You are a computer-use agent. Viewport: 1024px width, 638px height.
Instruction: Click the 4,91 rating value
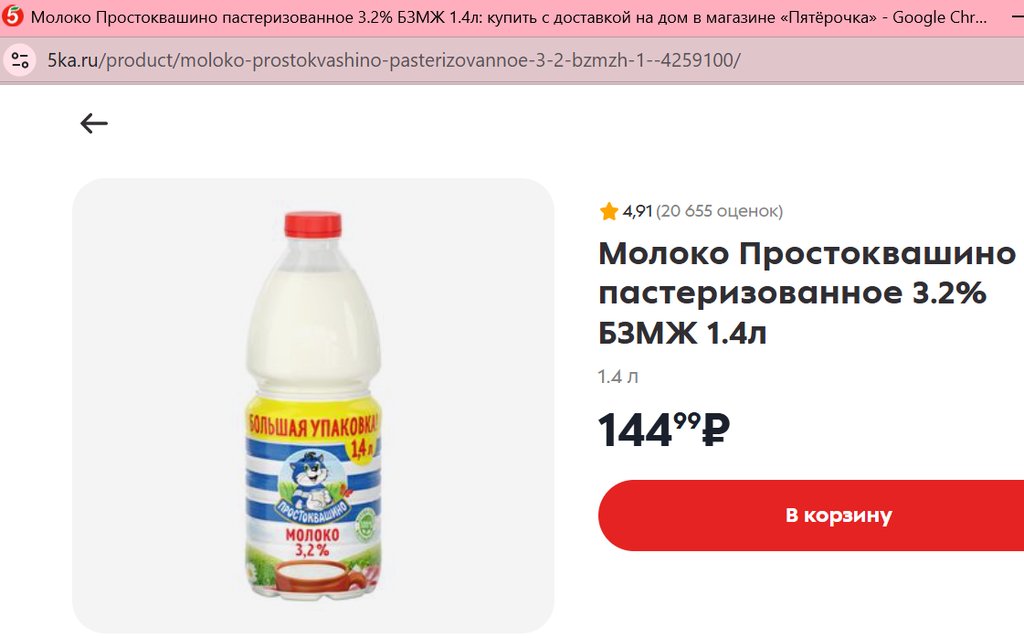[637, 211]
